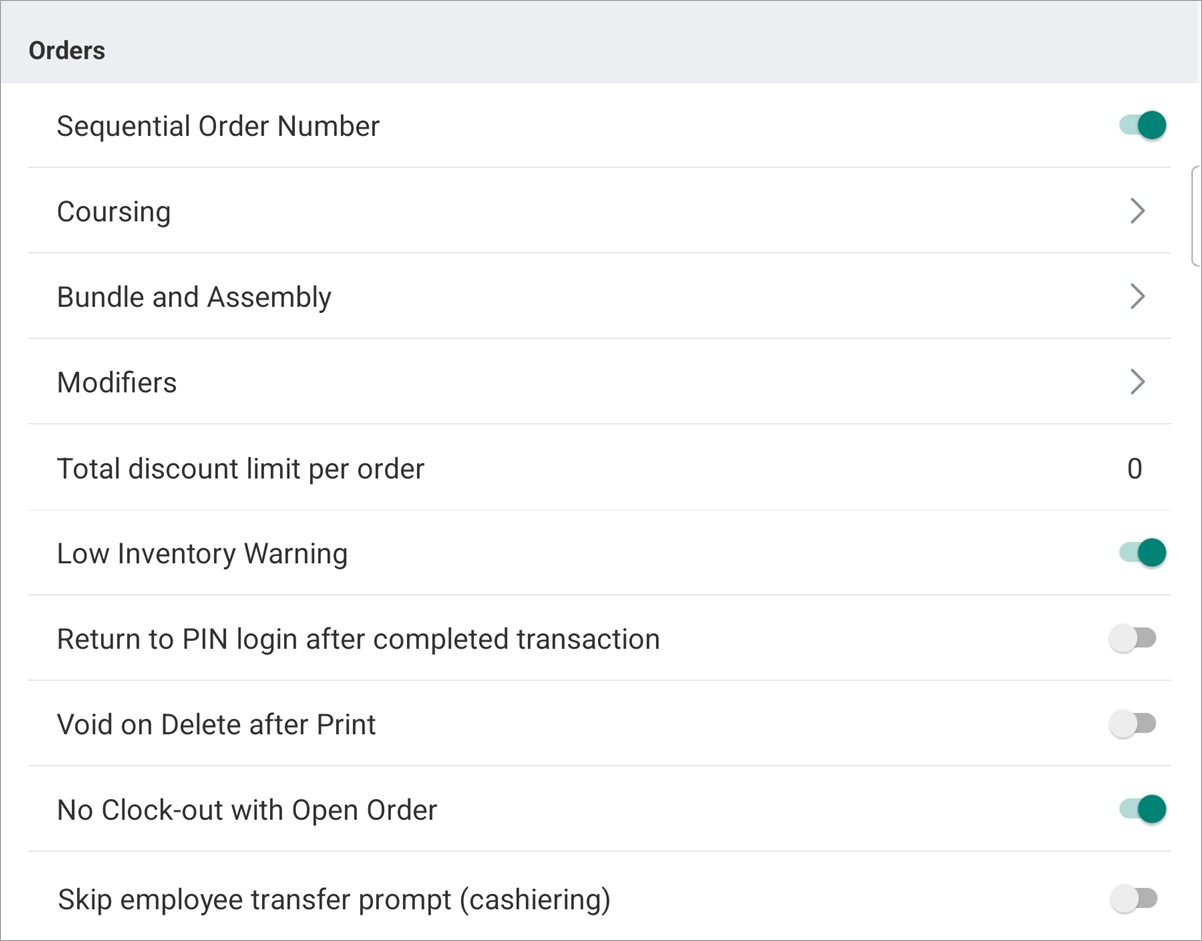The height and width of the screenshot is (941, 1202).
Task: Select the Bundle and Assembly row
Action: point(195,296)
